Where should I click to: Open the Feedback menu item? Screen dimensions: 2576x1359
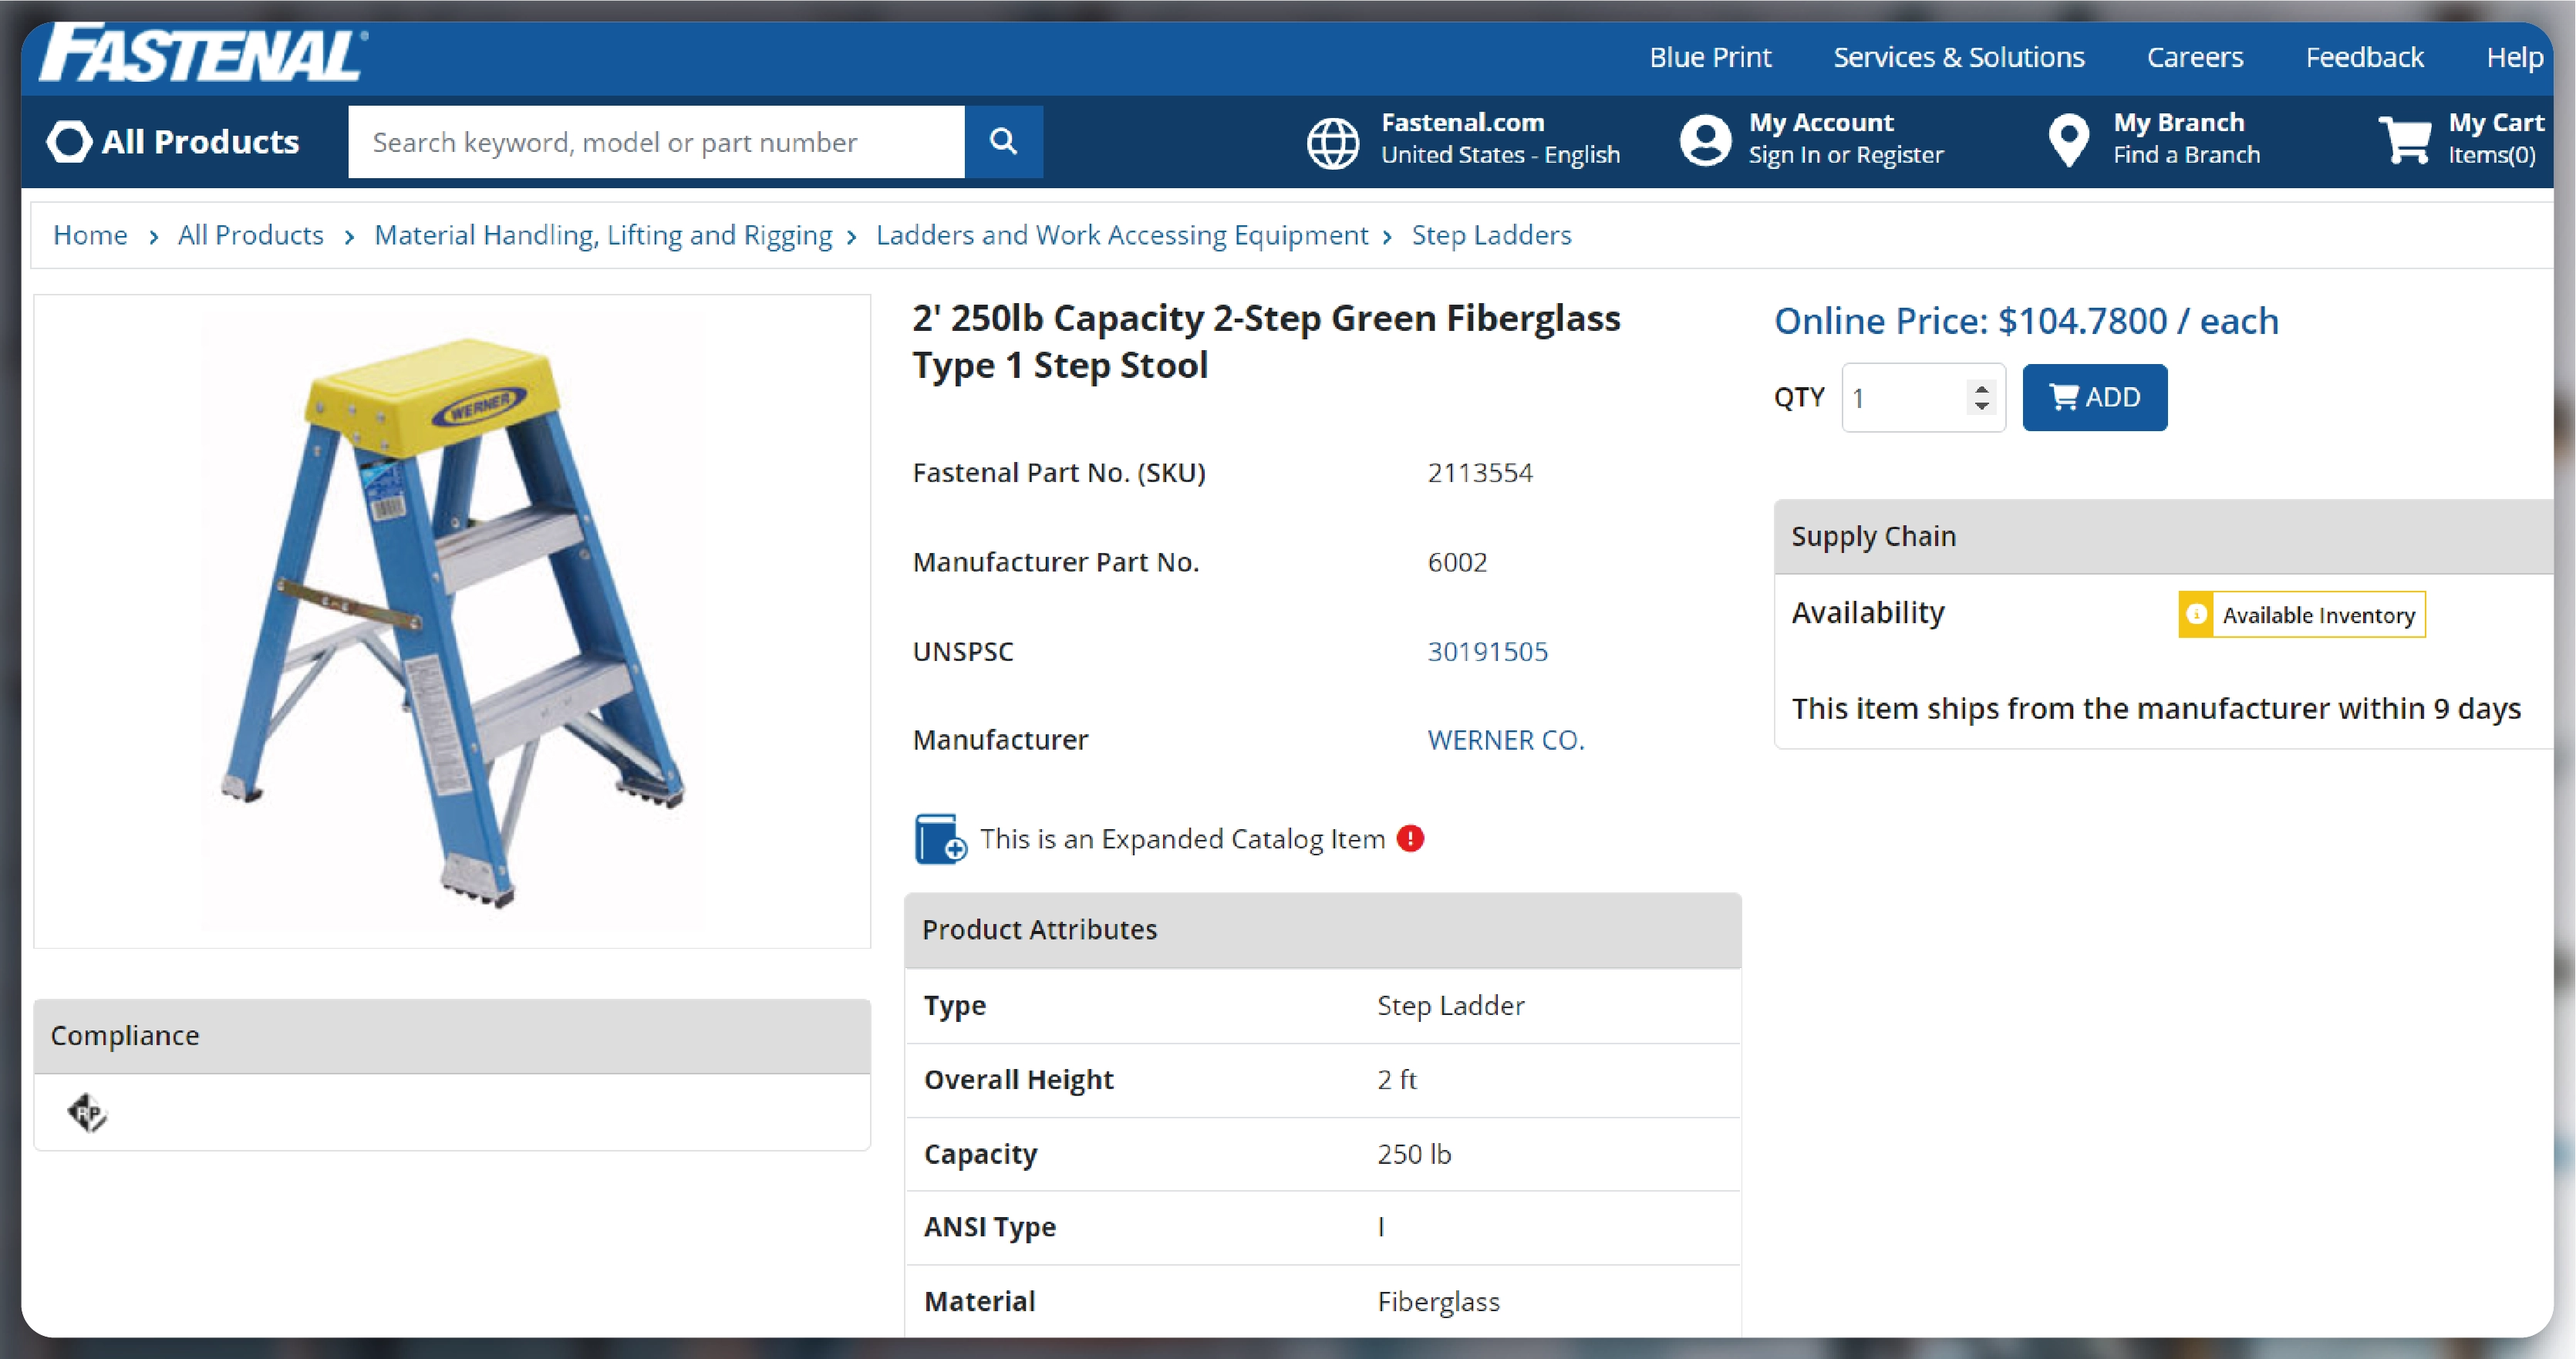[2364, 57]
